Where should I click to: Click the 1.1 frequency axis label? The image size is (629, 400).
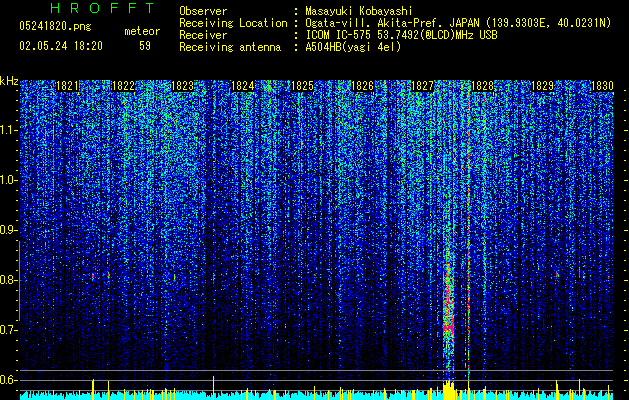(x=9, y=130)
